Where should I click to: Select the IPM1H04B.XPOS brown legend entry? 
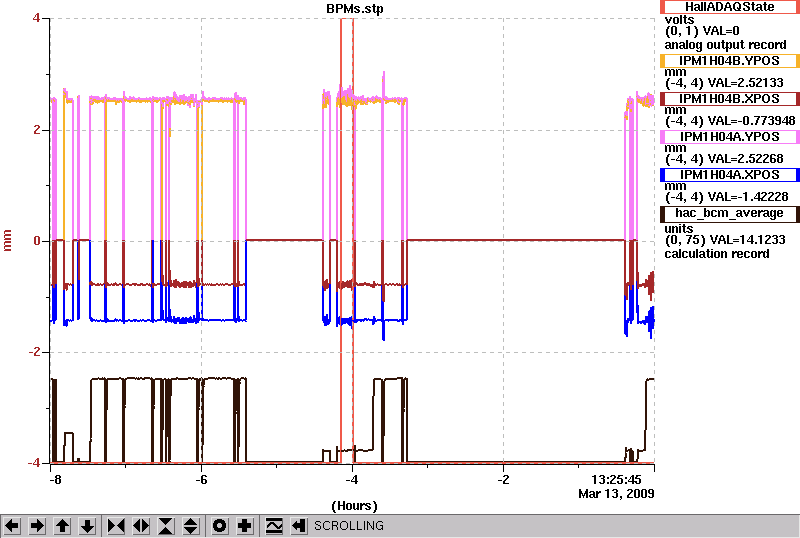[x=730, y=99]
